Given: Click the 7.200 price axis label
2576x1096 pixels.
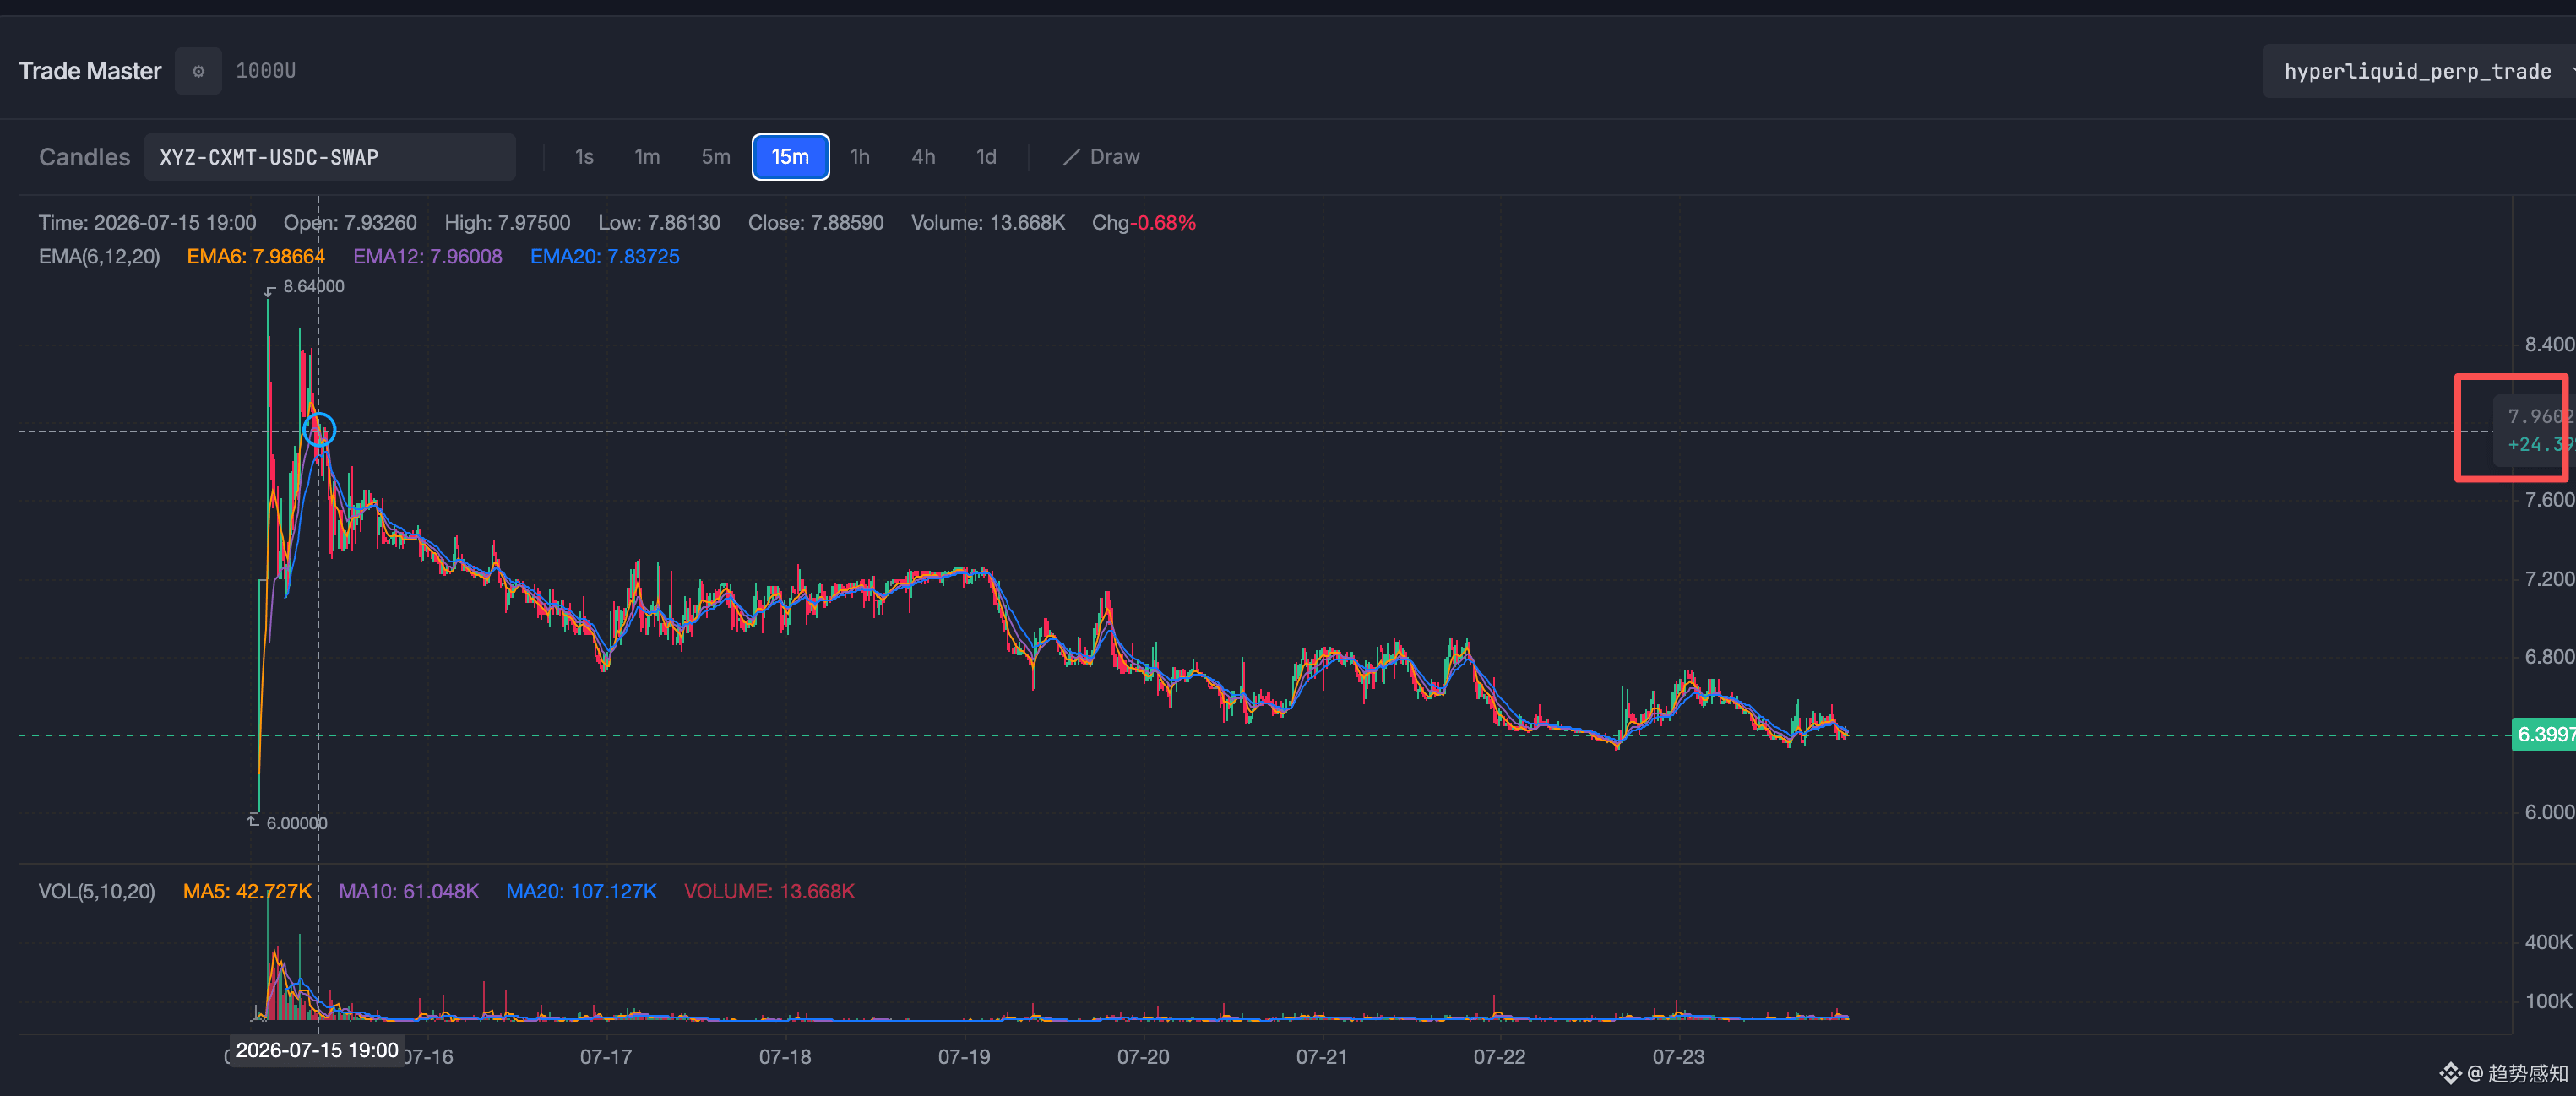Looking at the screenshot, I should (2549, 579).
